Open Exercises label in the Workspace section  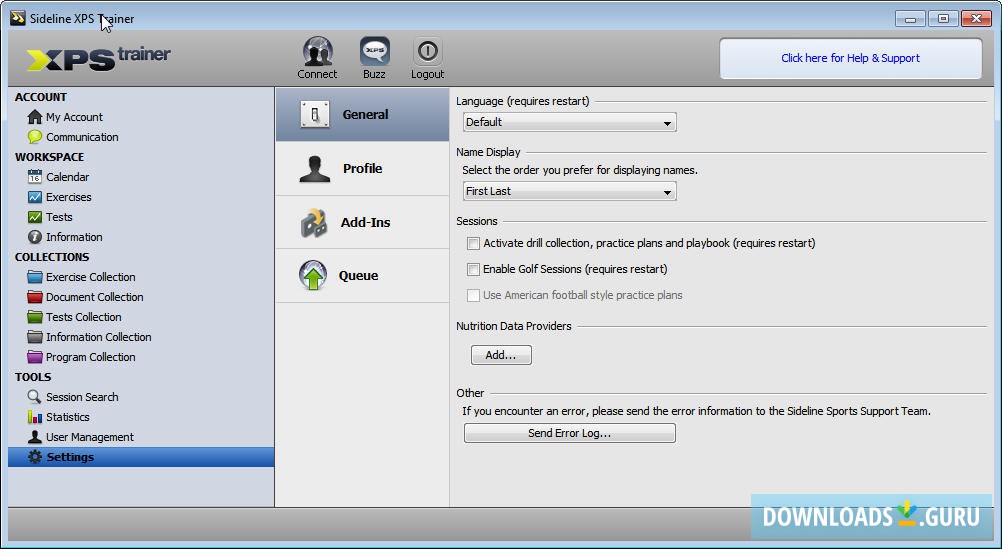pyautogui.click(x=68, y=197)
